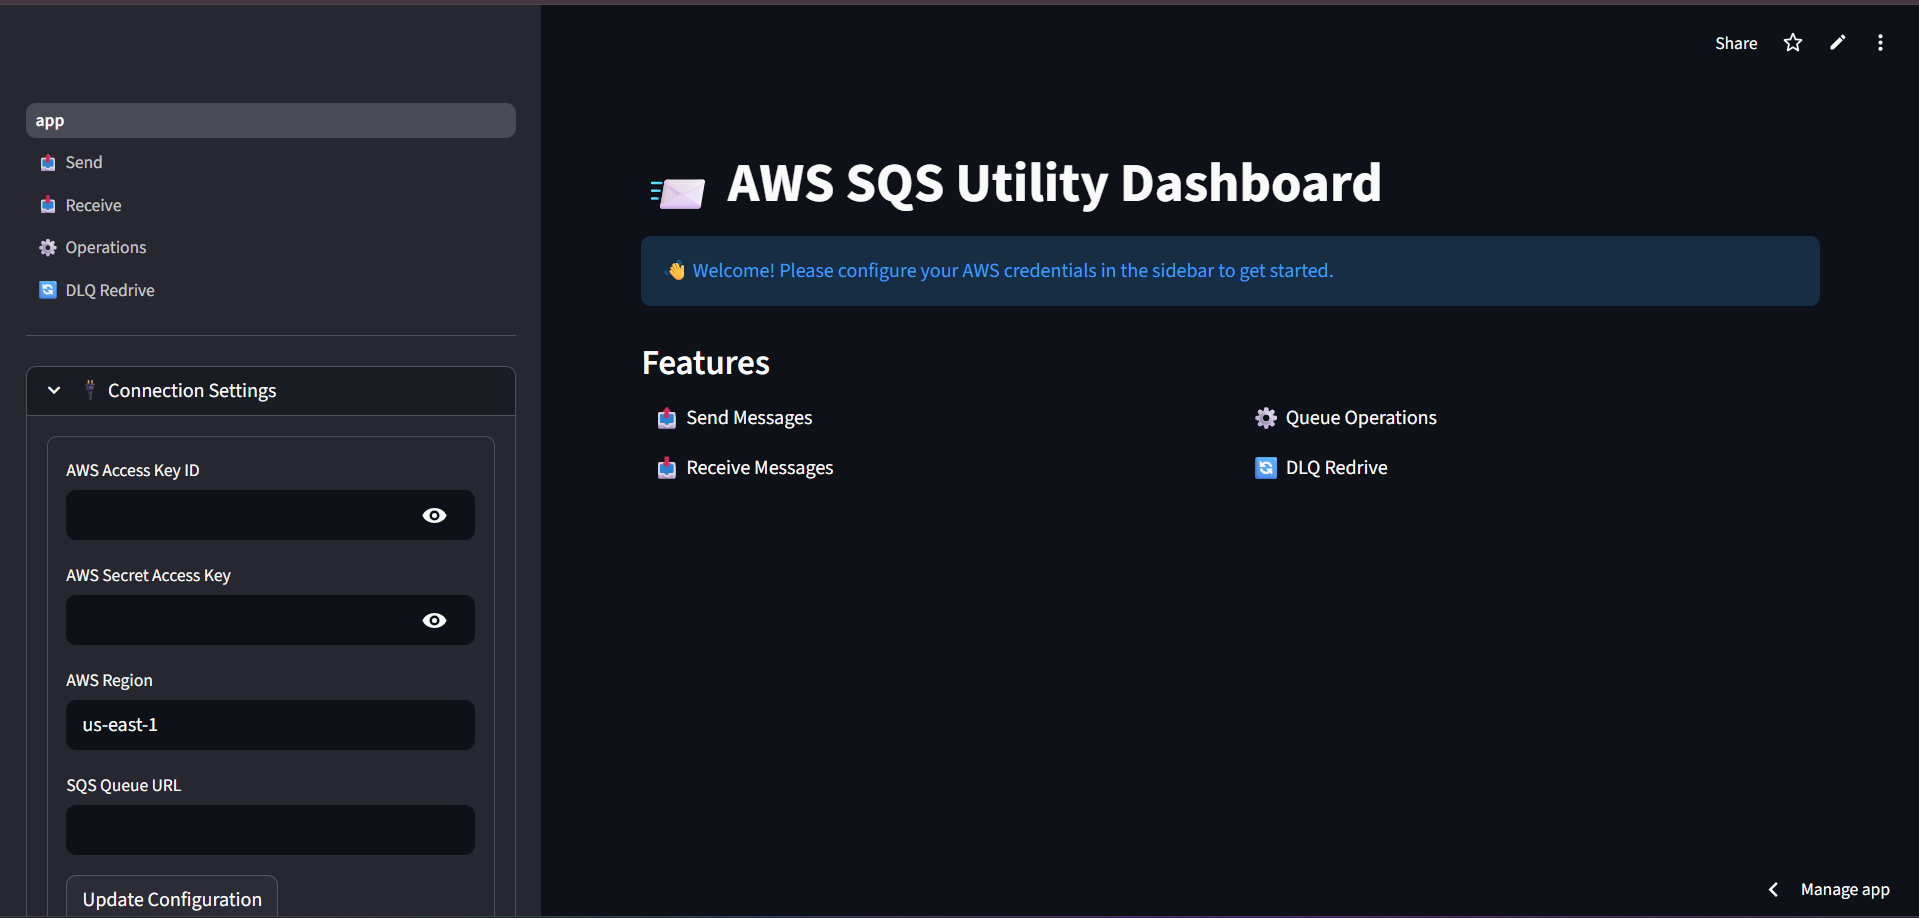Collapse the Connection Settings section
The width and height of the screenshot is (1919, 918).
point(54,390)
